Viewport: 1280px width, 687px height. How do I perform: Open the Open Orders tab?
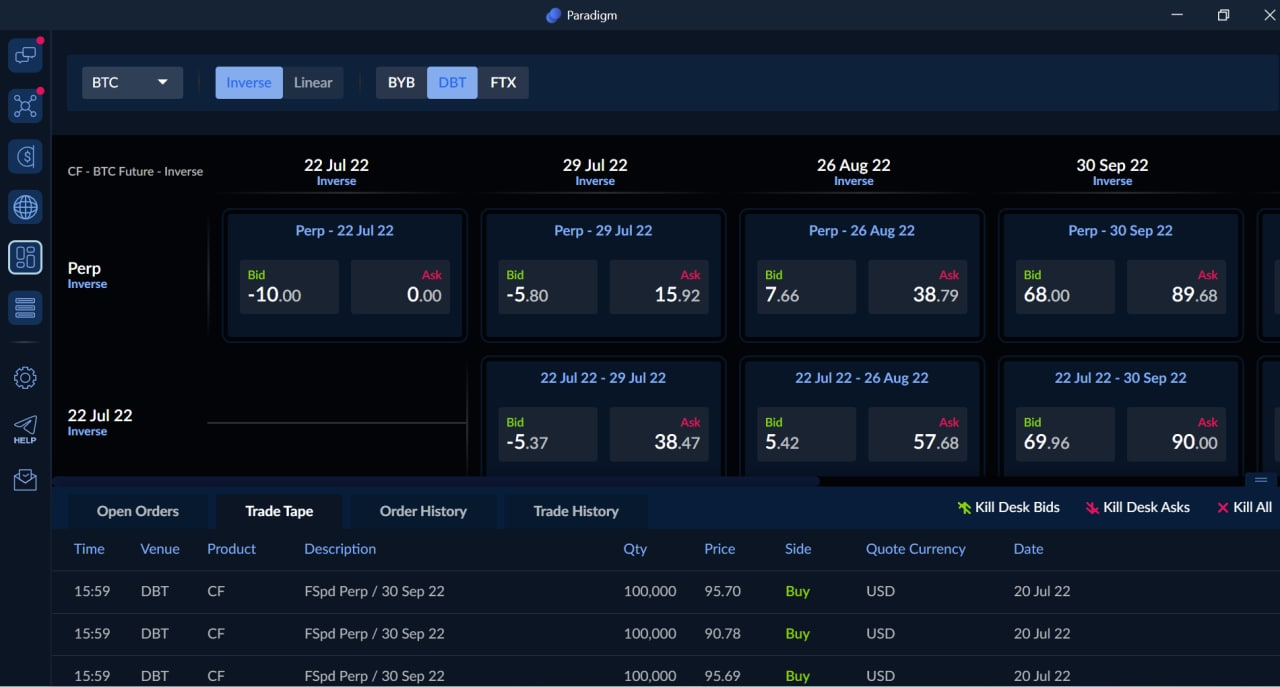tap(137, 510)
